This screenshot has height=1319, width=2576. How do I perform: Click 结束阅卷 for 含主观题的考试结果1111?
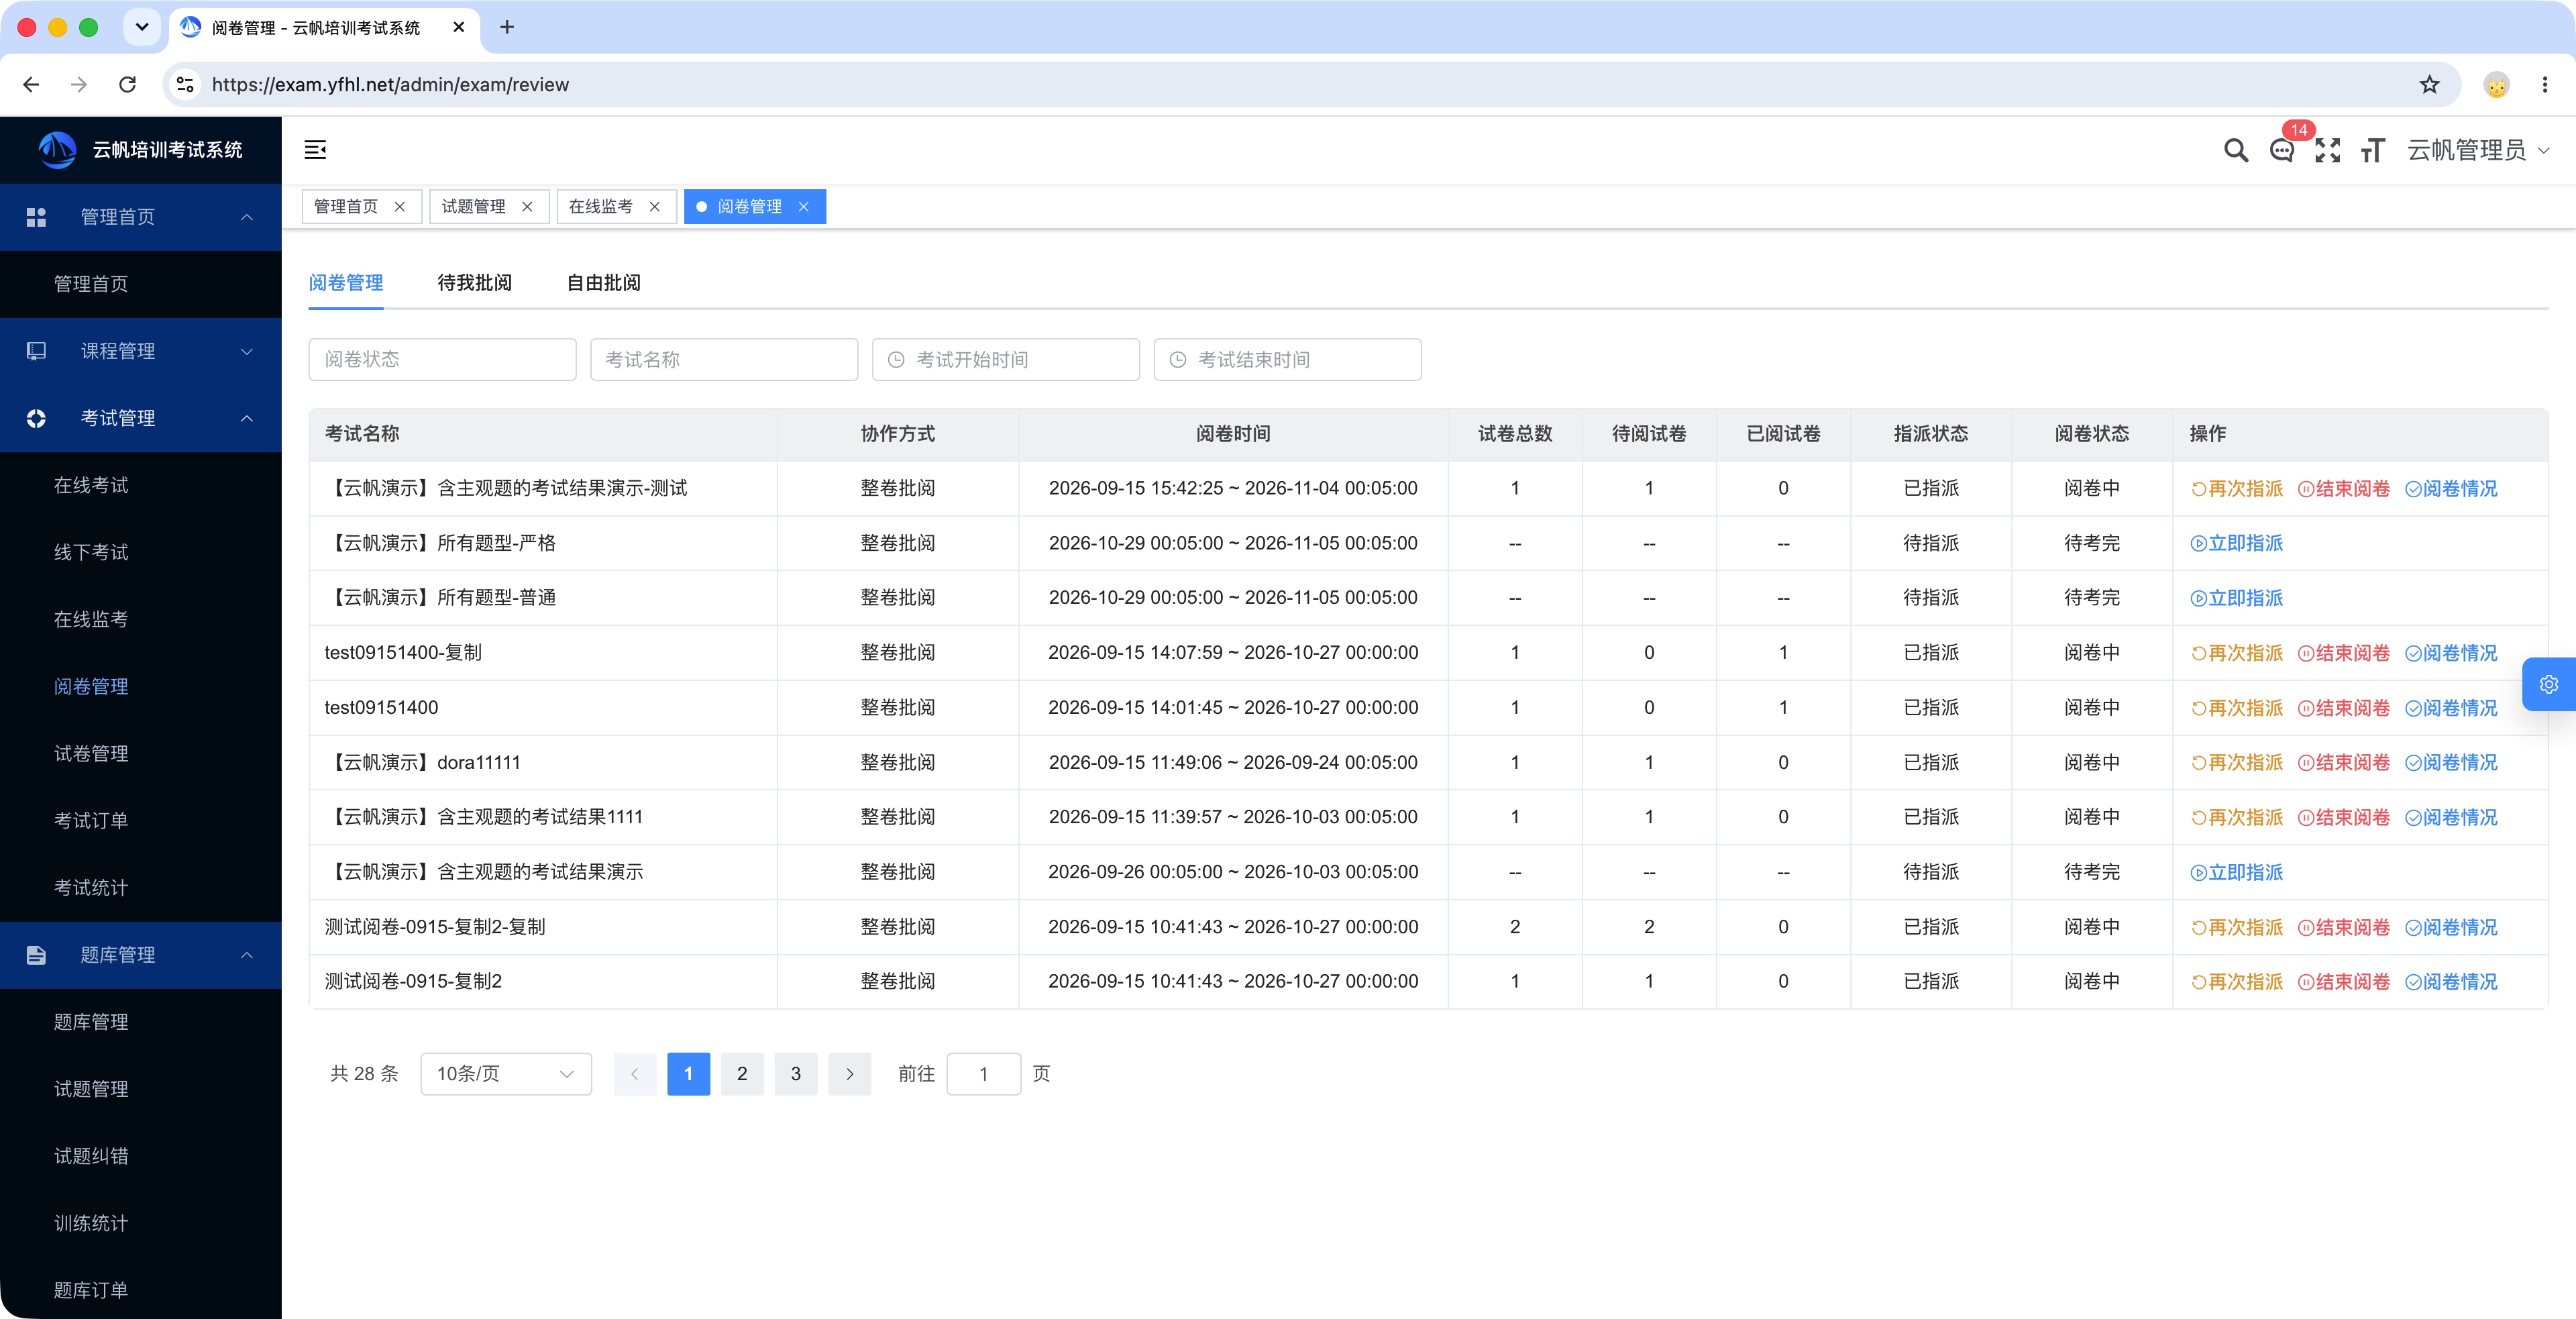(2344, 817)
